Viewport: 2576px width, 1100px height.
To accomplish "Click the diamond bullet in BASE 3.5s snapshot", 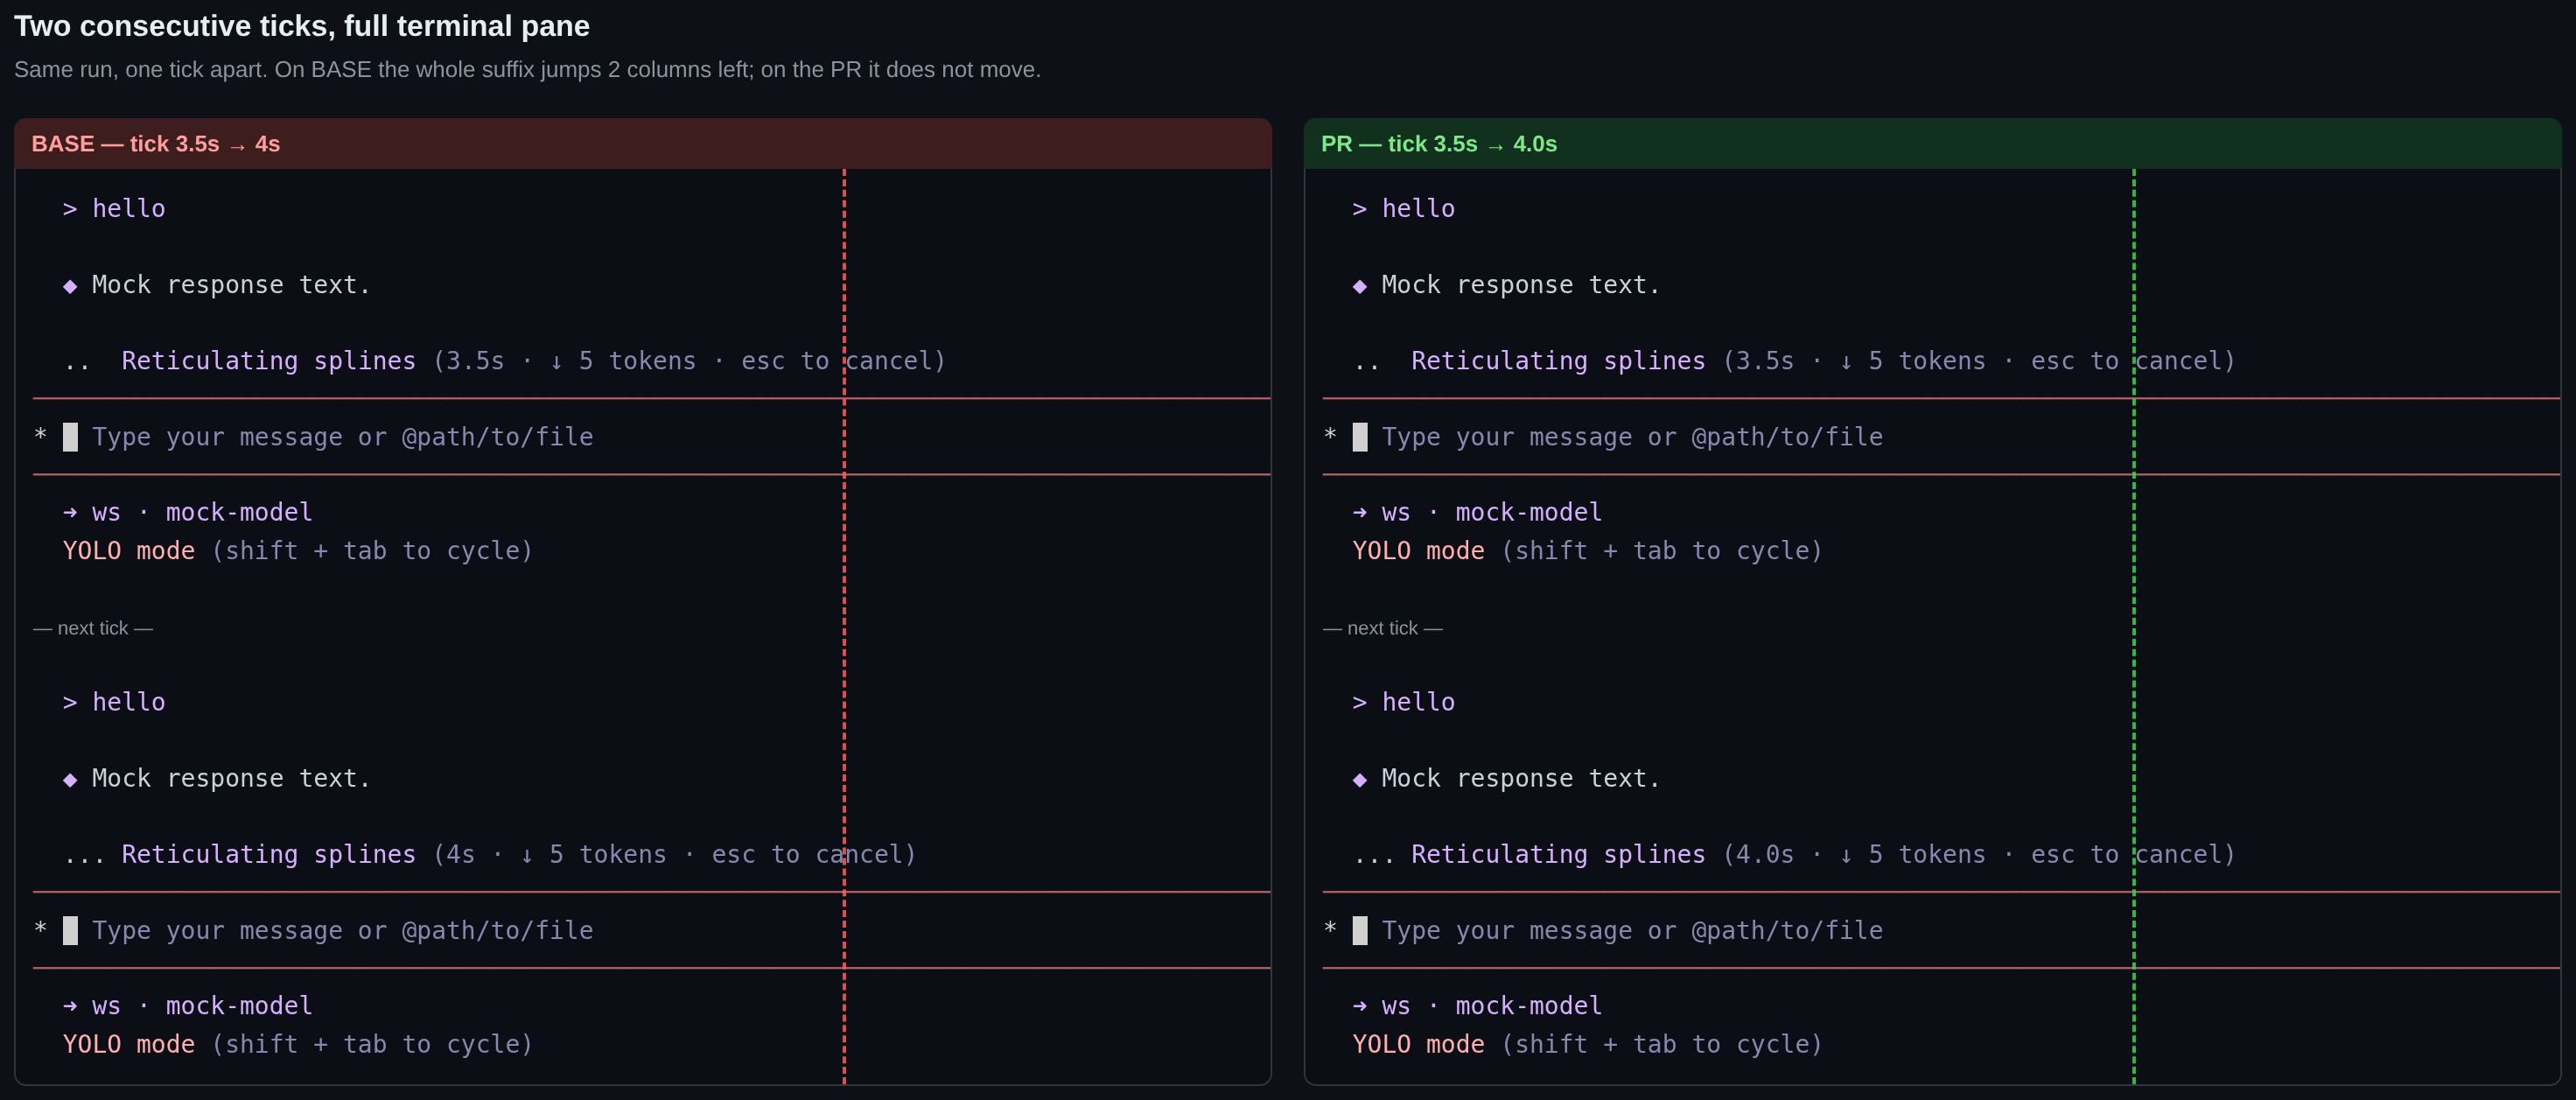I will [70, 286].
